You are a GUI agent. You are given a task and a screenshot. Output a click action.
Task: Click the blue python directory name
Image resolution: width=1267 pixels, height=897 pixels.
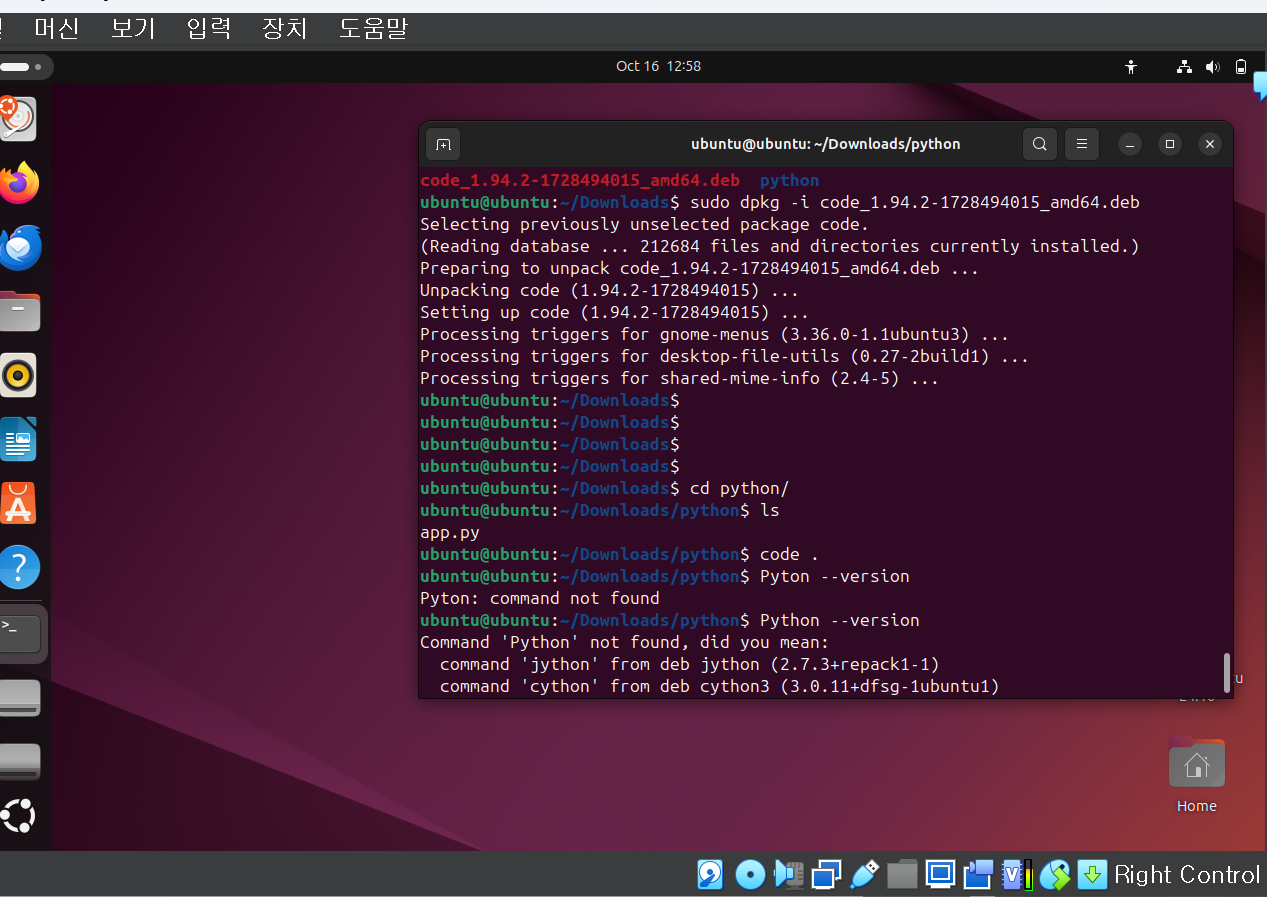789,180
